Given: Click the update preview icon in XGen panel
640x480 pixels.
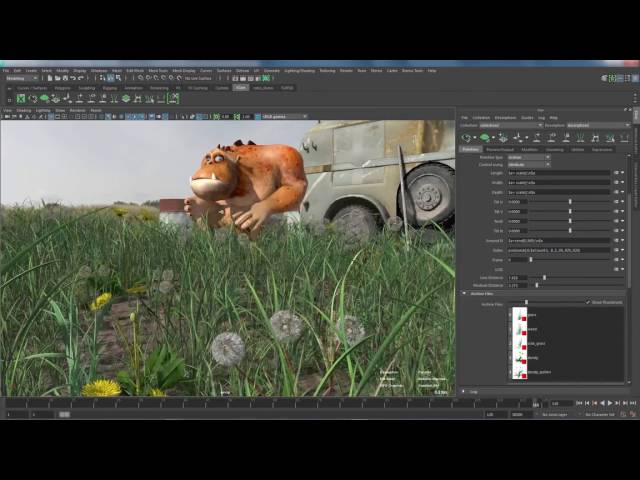Looking at the screenshot, I should click(466, 138).
